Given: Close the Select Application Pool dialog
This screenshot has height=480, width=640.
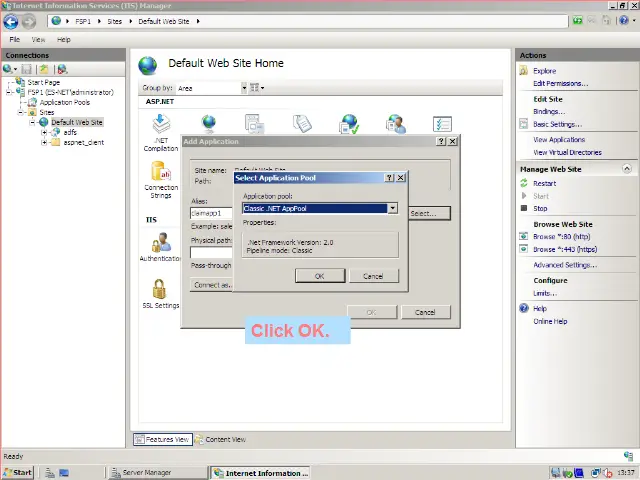Looking at the screenshot, I should click(401, 178).
